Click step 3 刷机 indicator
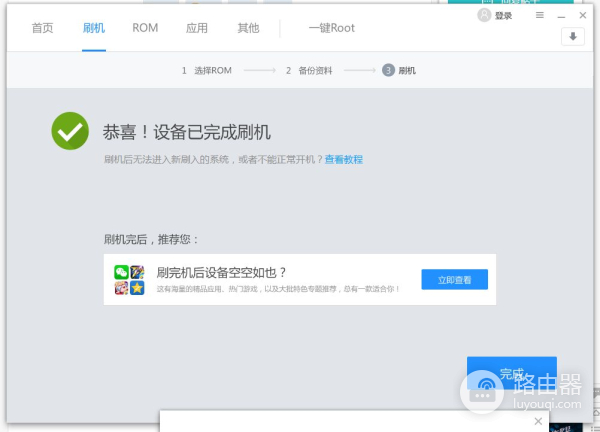The width and height of the screenshot is (600, 432). [399, 70]
